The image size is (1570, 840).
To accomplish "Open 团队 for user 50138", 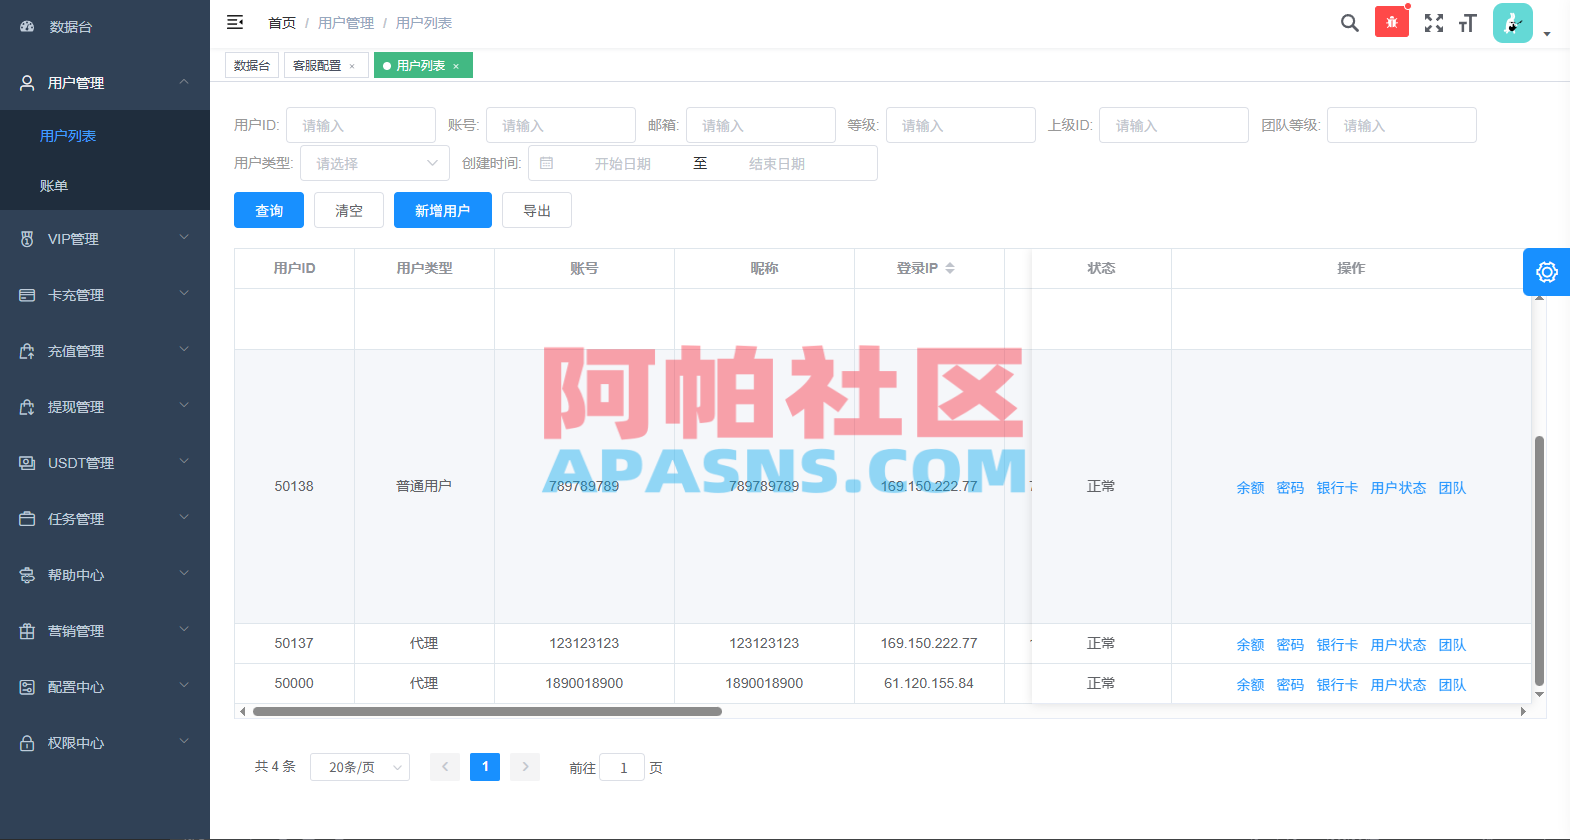I will [x=1452, y=488].
